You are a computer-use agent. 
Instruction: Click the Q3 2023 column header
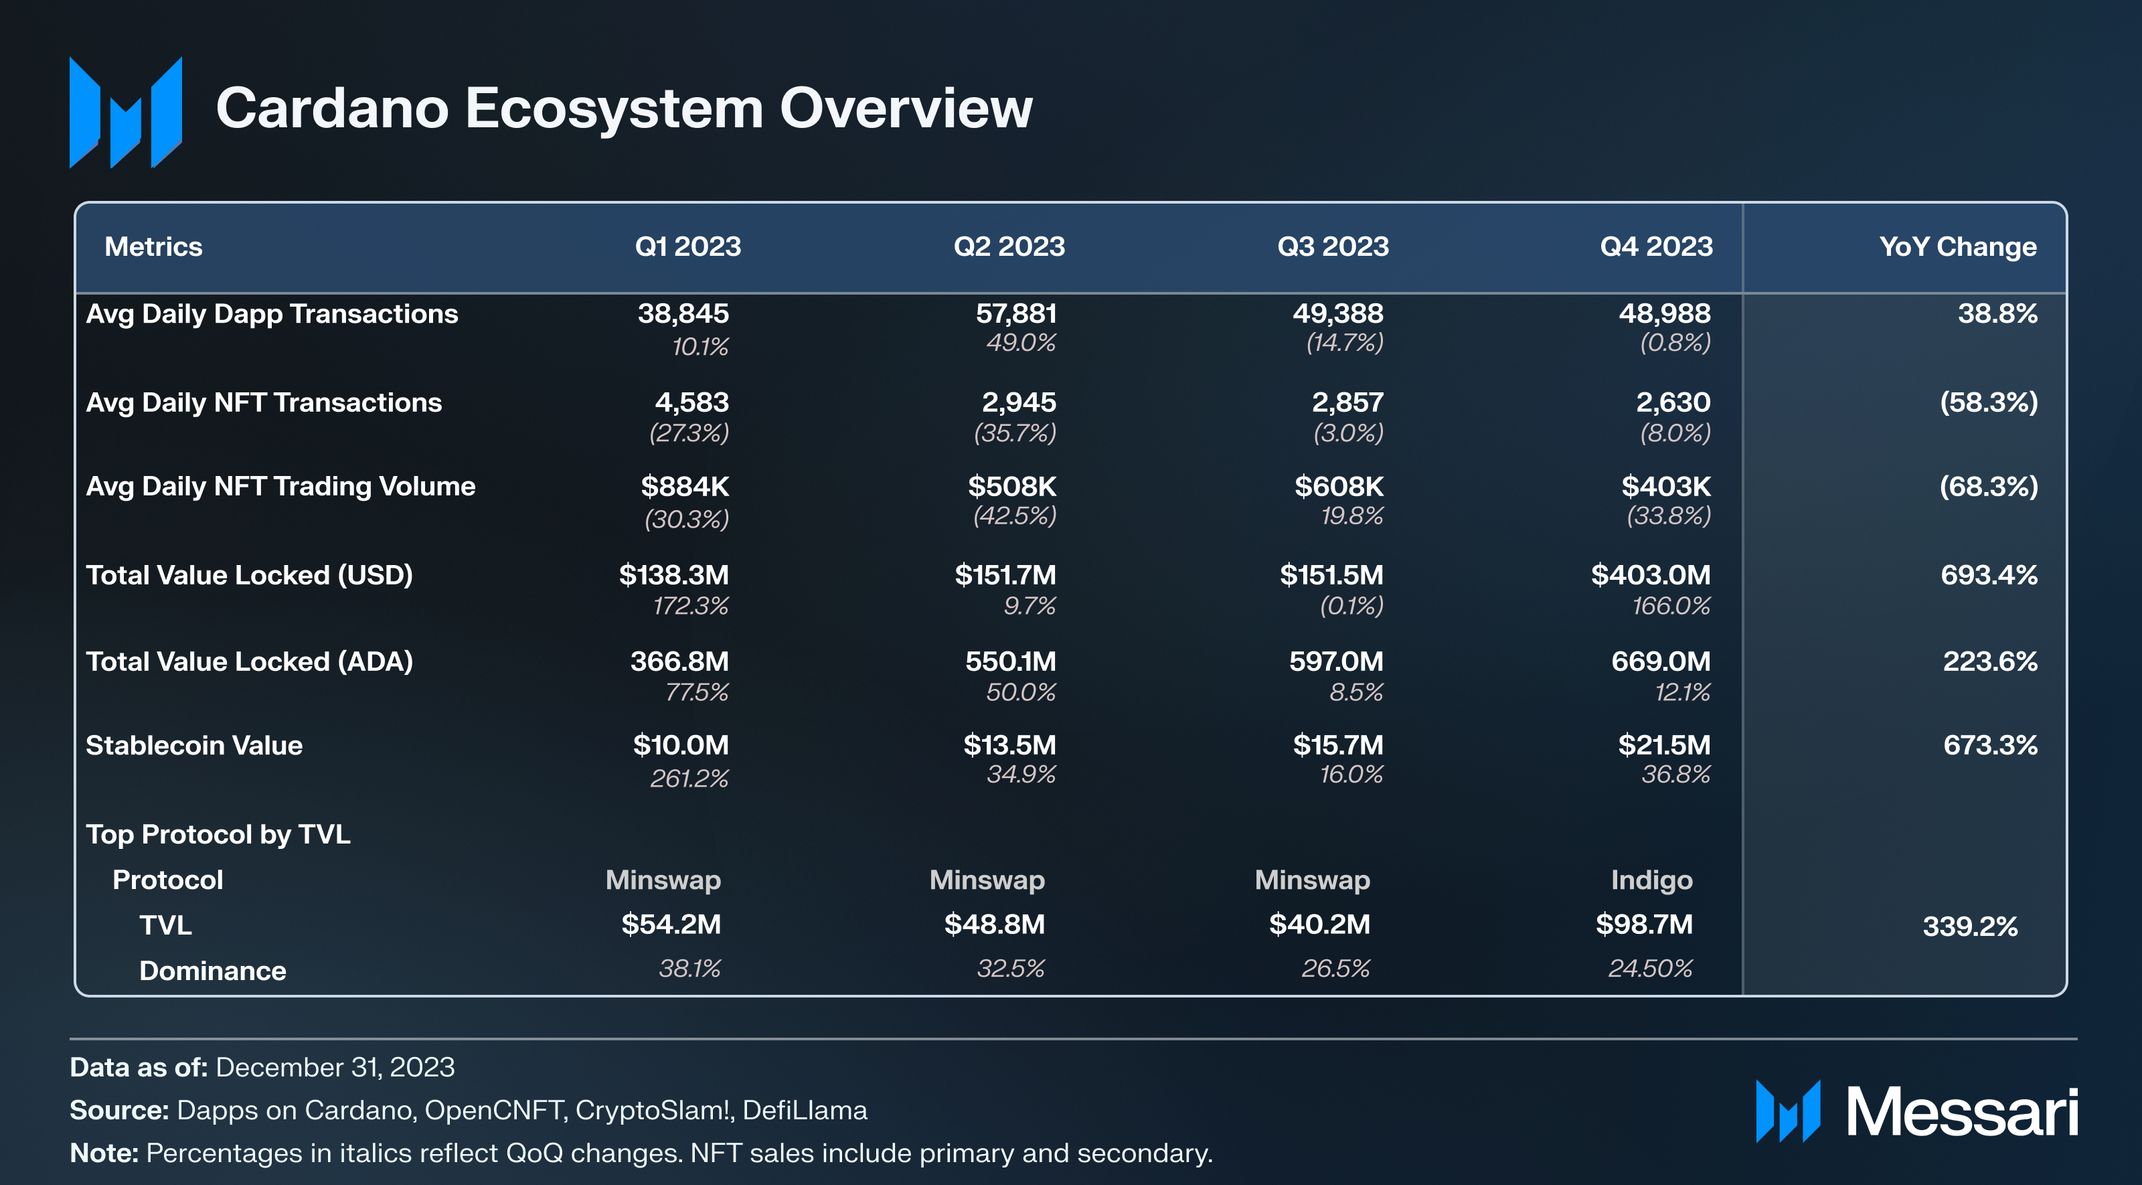(1332, 247)
